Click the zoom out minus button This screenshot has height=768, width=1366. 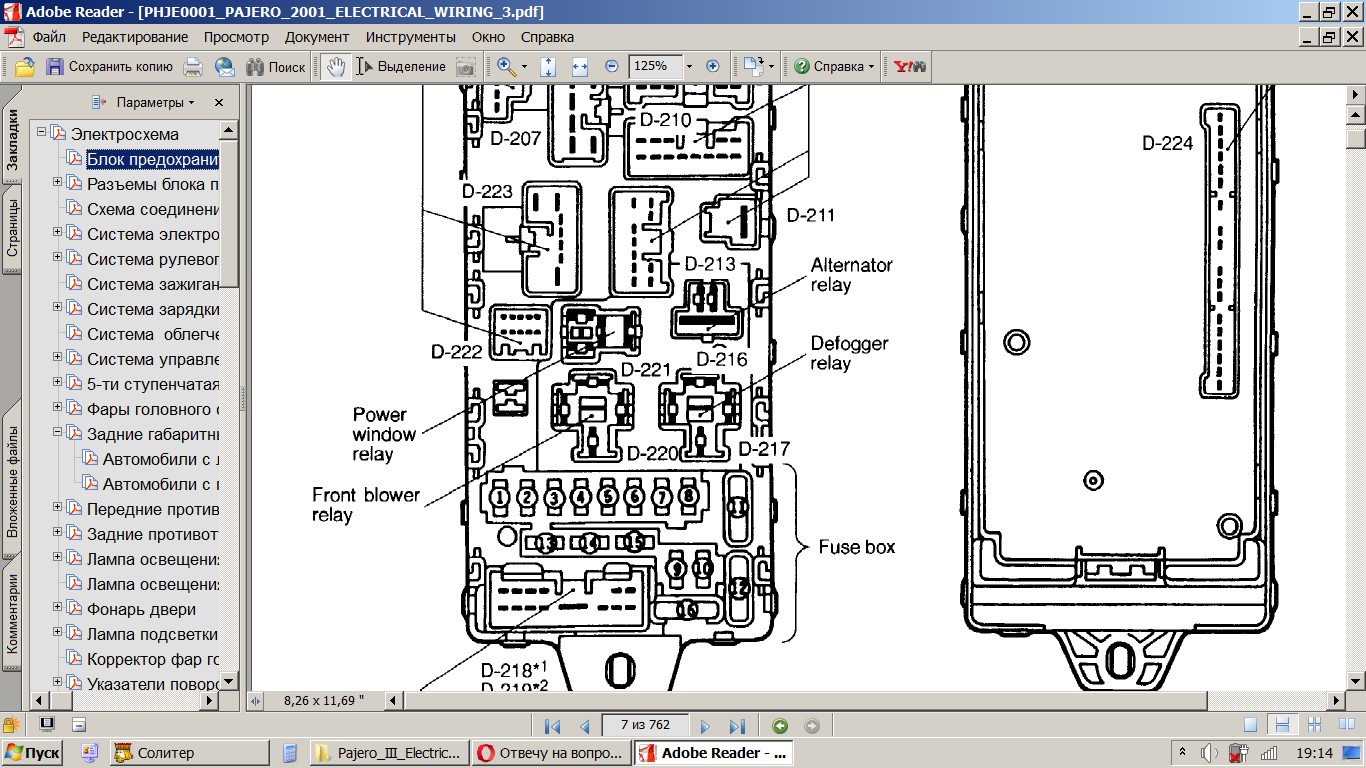[x=612, y=67]
